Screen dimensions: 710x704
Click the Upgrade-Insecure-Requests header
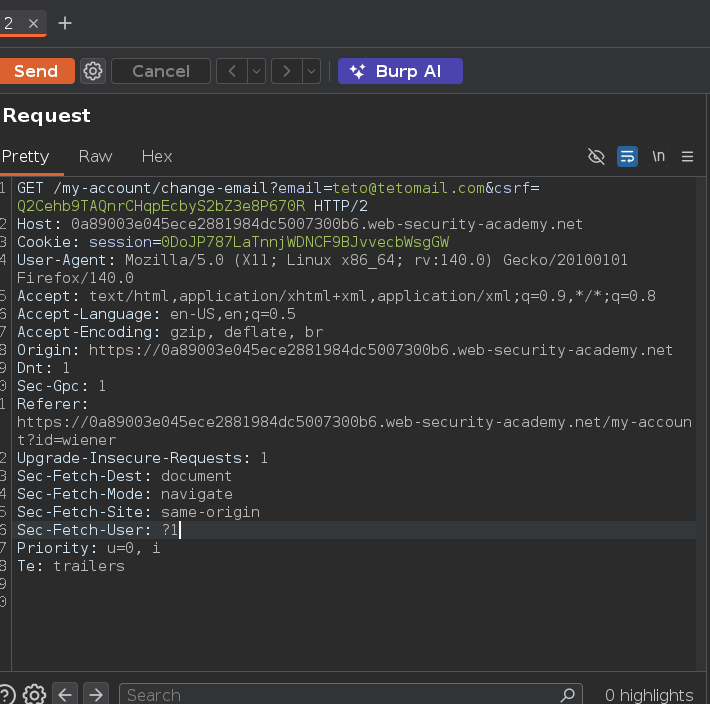click(x=142, y=458)
